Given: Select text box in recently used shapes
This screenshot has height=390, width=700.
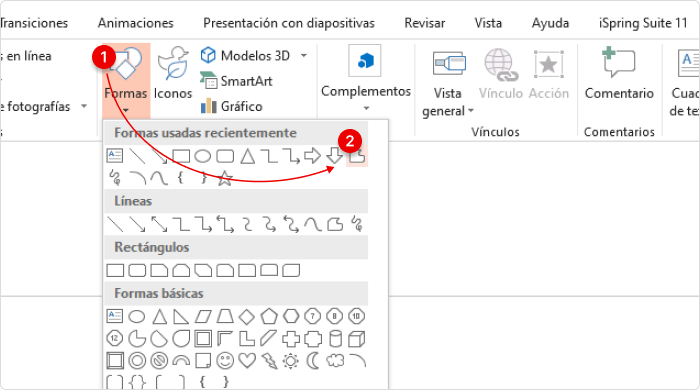Looking at the screenshot, I should 115,156.
